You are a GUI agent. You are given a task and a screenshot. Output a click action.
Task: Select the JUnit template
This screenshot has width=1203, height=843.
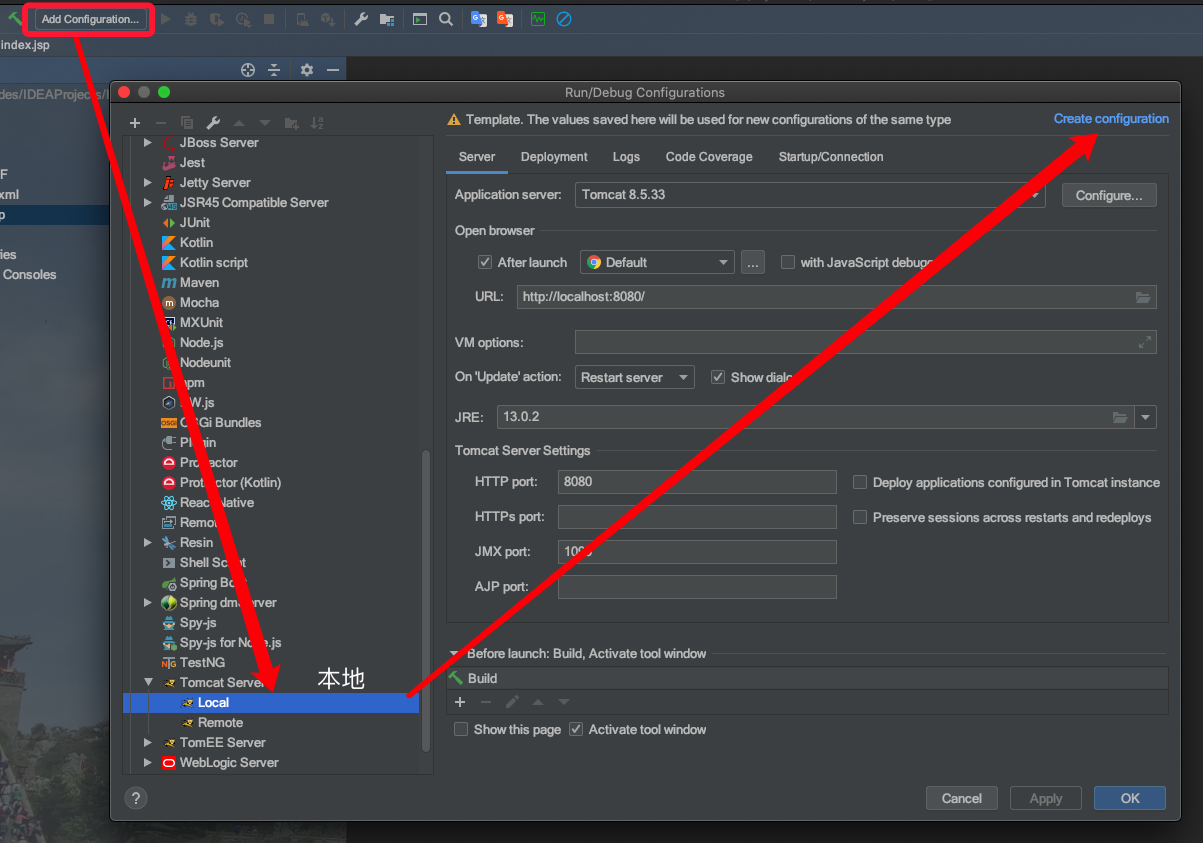pyautogui.click(x=195, y=222)
